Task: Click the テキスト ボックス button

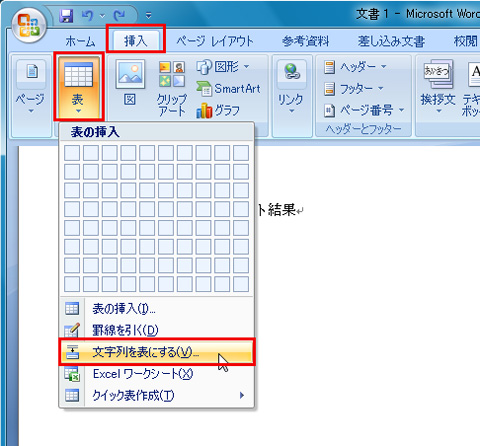Action: point(471,89)
